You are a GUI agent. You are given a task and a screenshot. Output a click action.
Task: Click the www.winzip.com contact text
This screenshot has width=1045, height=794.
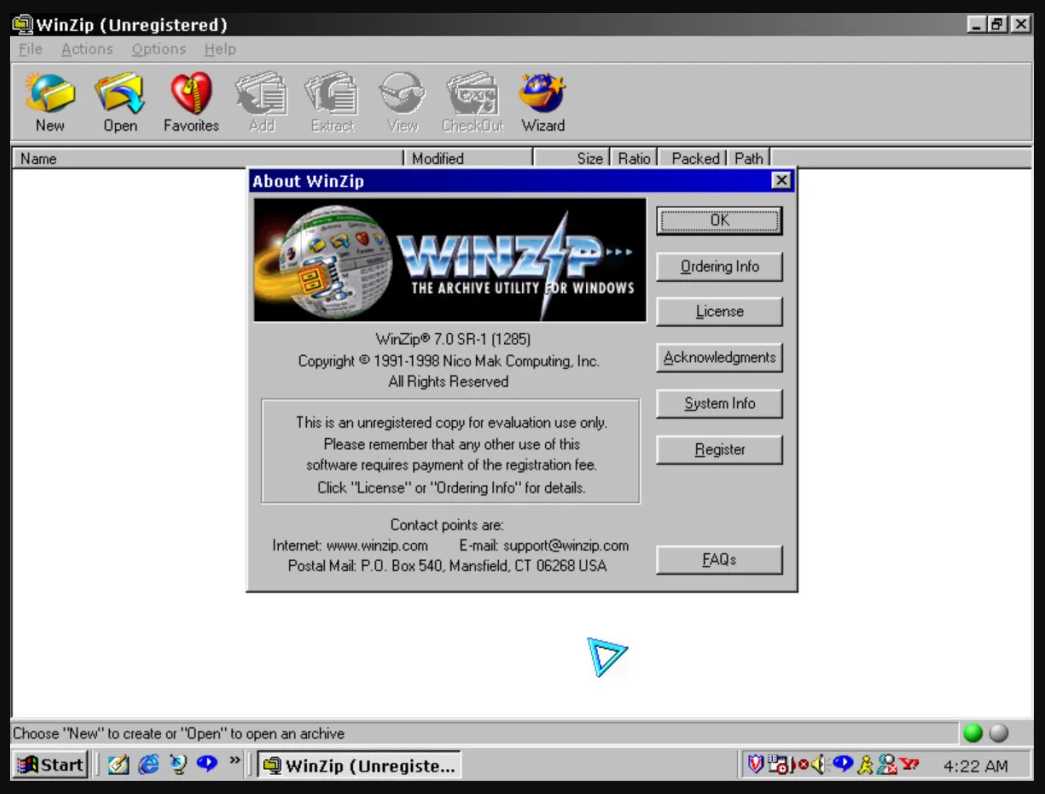(x=377, y=545)
